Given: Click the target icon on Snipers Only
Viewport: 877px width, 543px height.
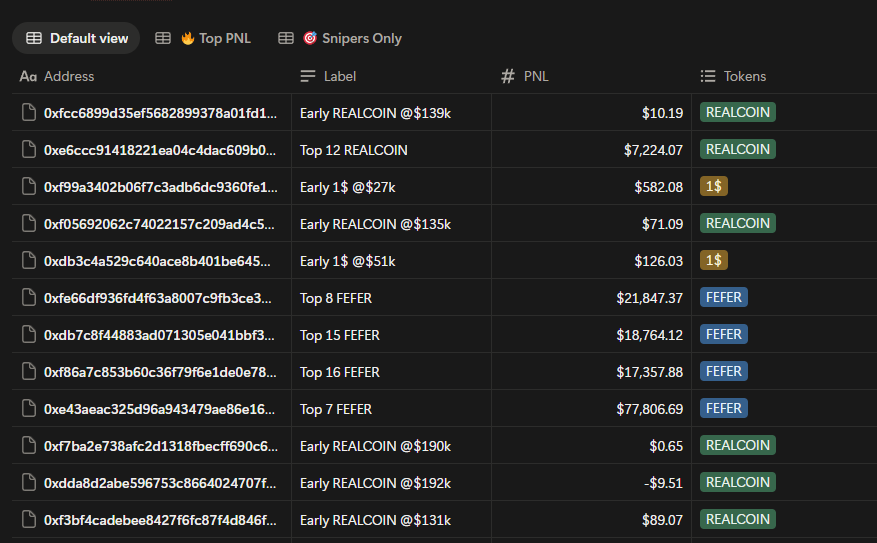Looking at the screenshot, I should pyautogui.click(x=310, y=38).
